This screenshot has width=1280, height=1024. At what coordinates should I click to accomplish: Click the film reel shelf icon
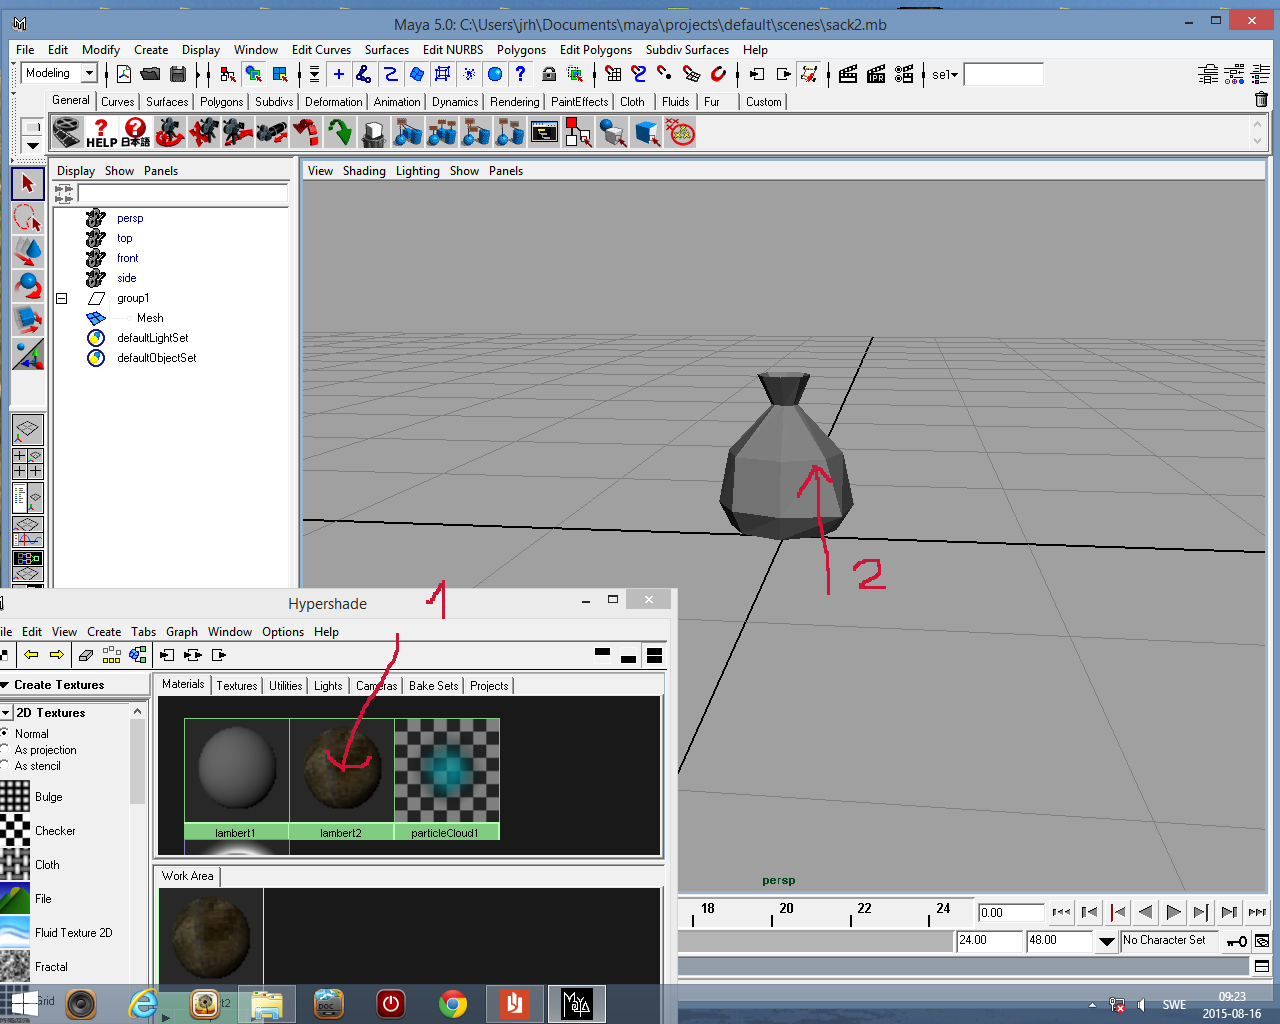point(67,132)
